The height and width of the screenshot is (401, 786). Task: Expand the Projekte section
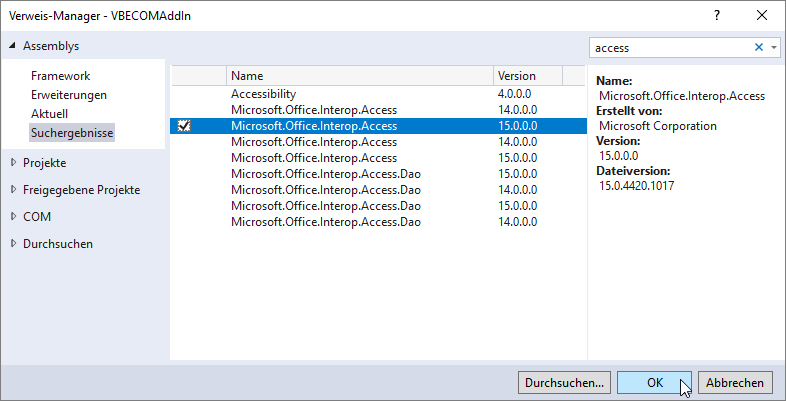[13, 163]
